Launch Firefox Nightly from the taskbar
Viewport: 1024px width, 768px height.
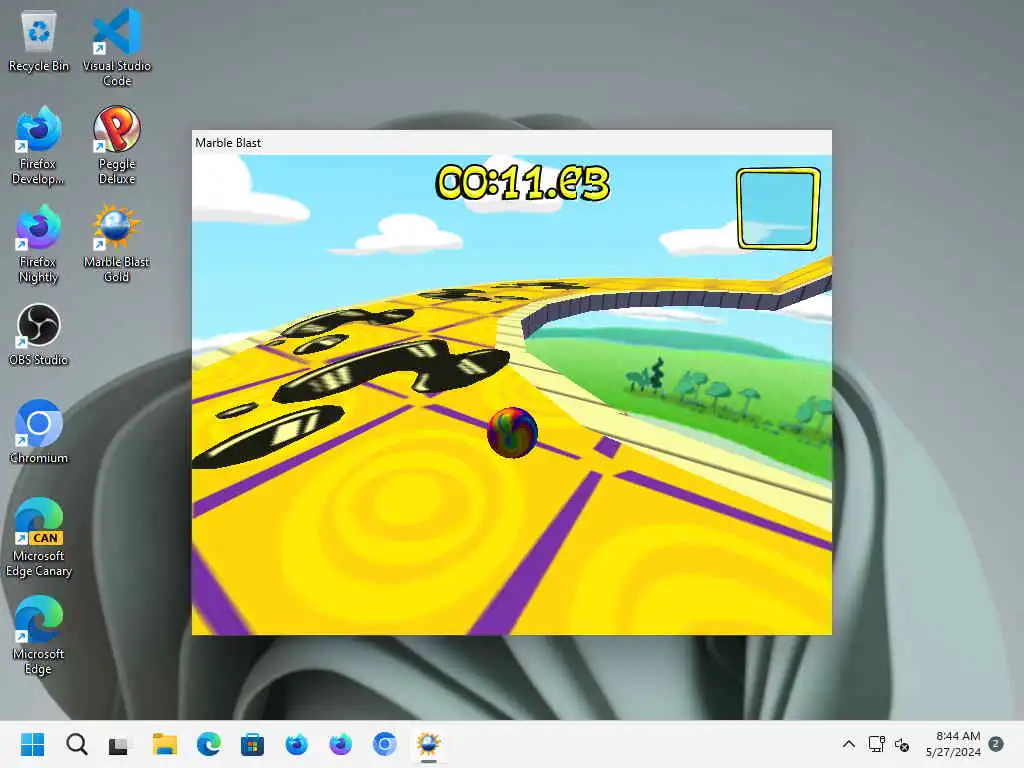(x=340, y=744)
